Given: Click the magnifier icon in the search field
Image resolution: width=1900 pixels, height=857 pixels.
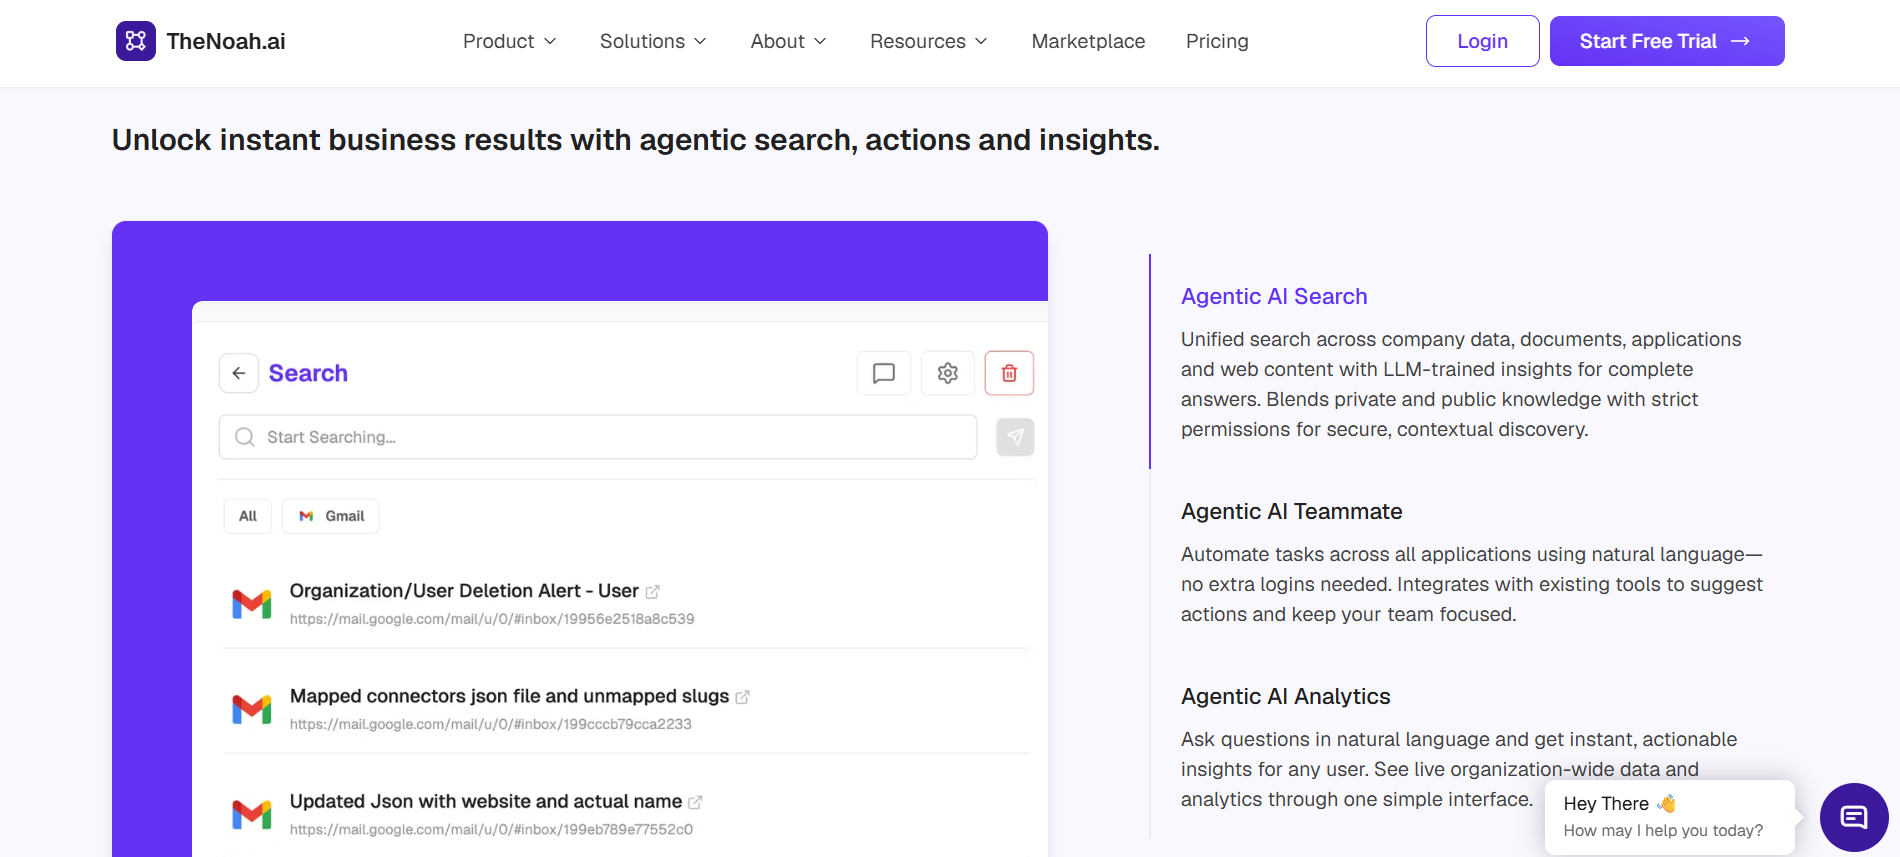Looking at the screenshot, I should (x=244, y=437).
